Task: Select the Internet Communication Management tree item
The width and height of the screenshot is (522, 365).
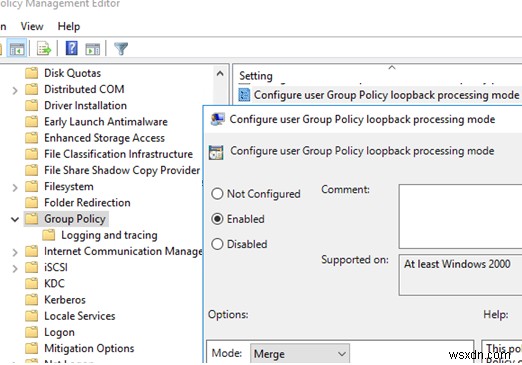Action: click(123, 251)
